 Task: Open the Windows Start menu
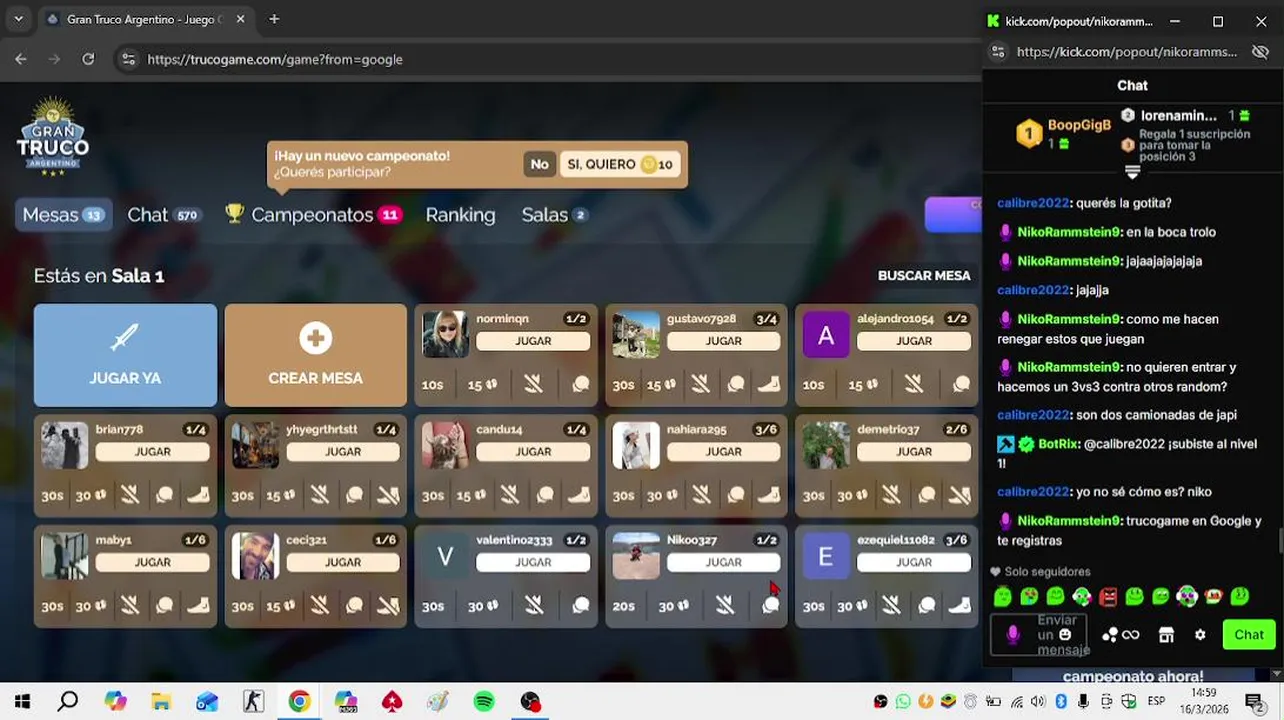[22, 702]
